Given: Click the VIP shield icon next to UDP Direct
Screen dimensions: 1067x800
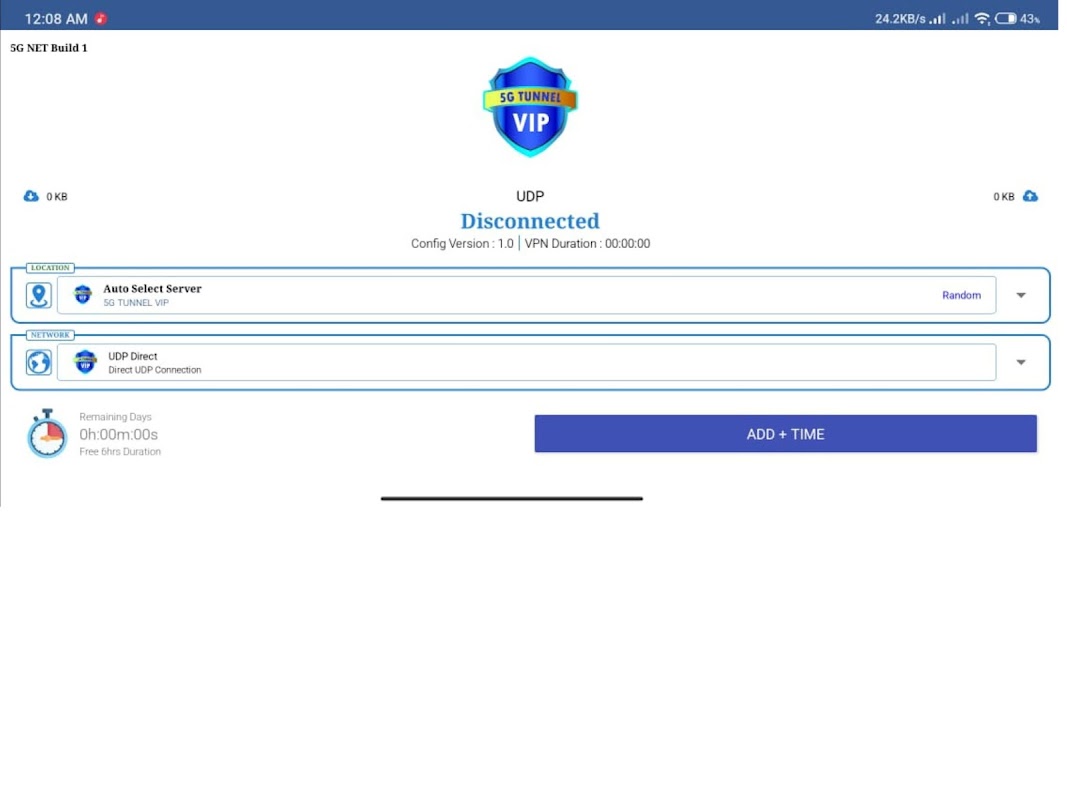Looking at the screenshot, I should coord(86,364).
